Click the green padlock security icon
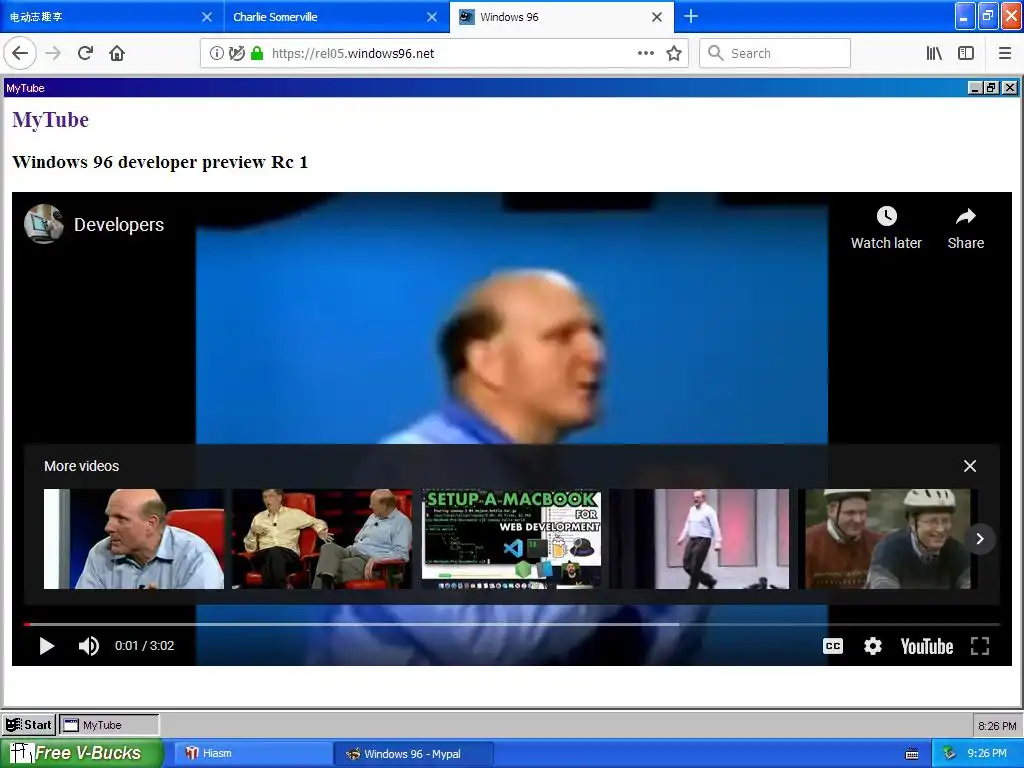Viewport: 1024px width, 768px height. [x=257, y=54]
